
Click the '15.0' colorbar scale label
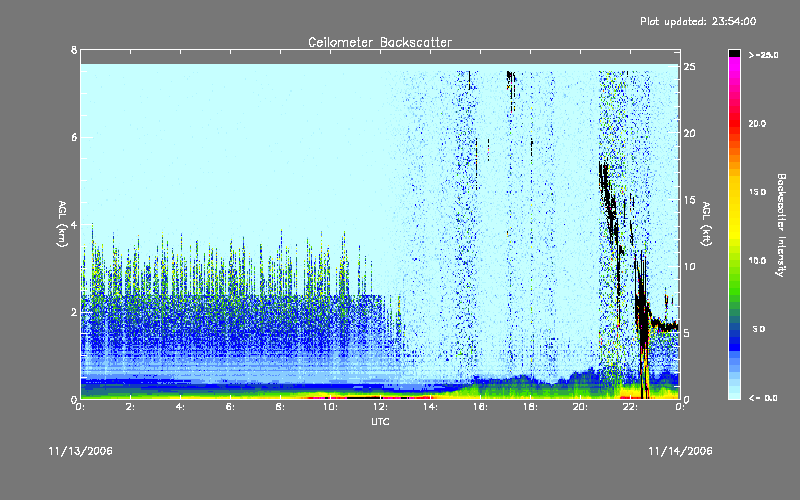click(x=757, y=192)
